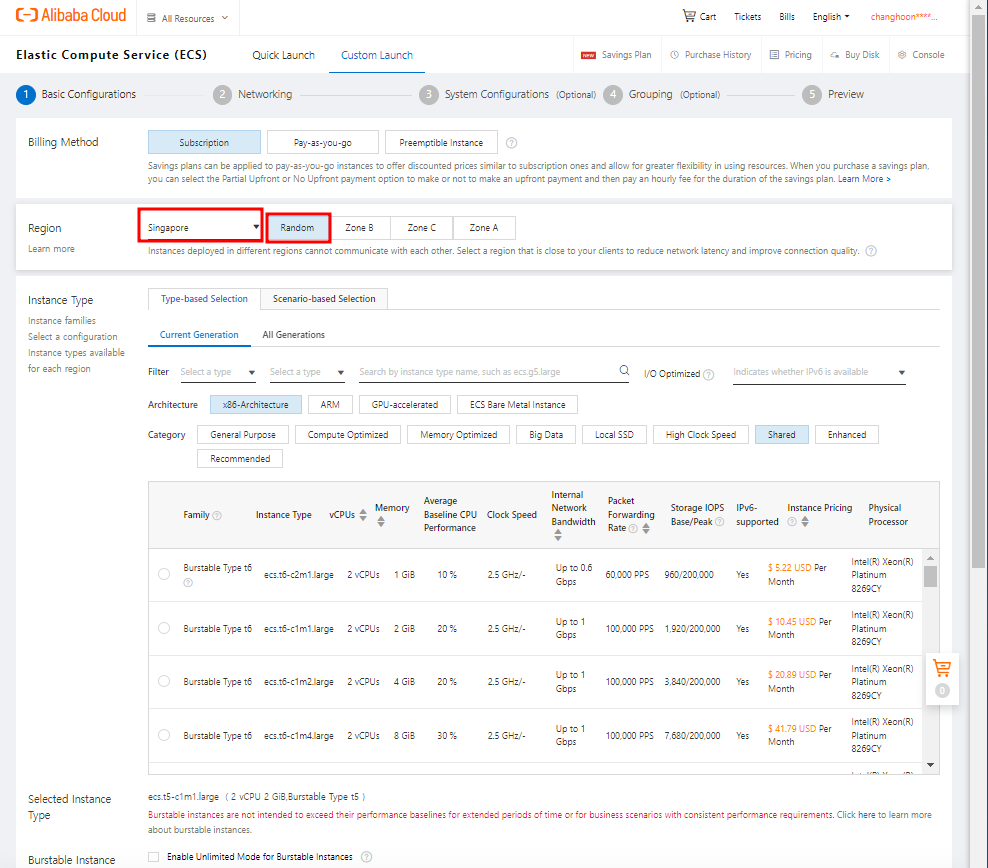This screenshot has height=868, width=988.
Task: Click instance table scroll down arrow
Action: (x=930, y=765)
